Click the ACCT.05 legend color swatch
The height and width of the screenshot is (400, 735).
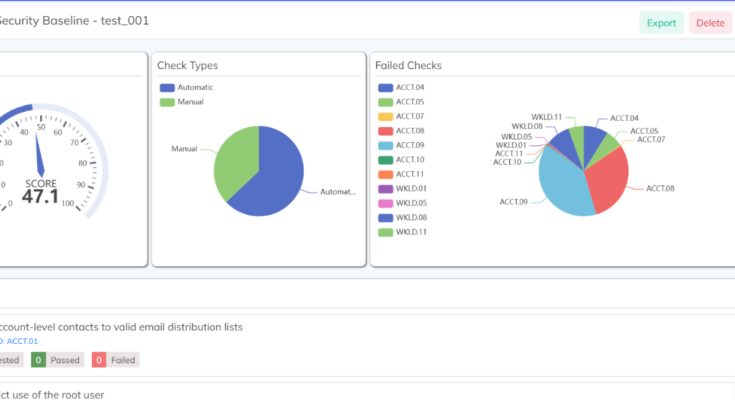point(385,102)
